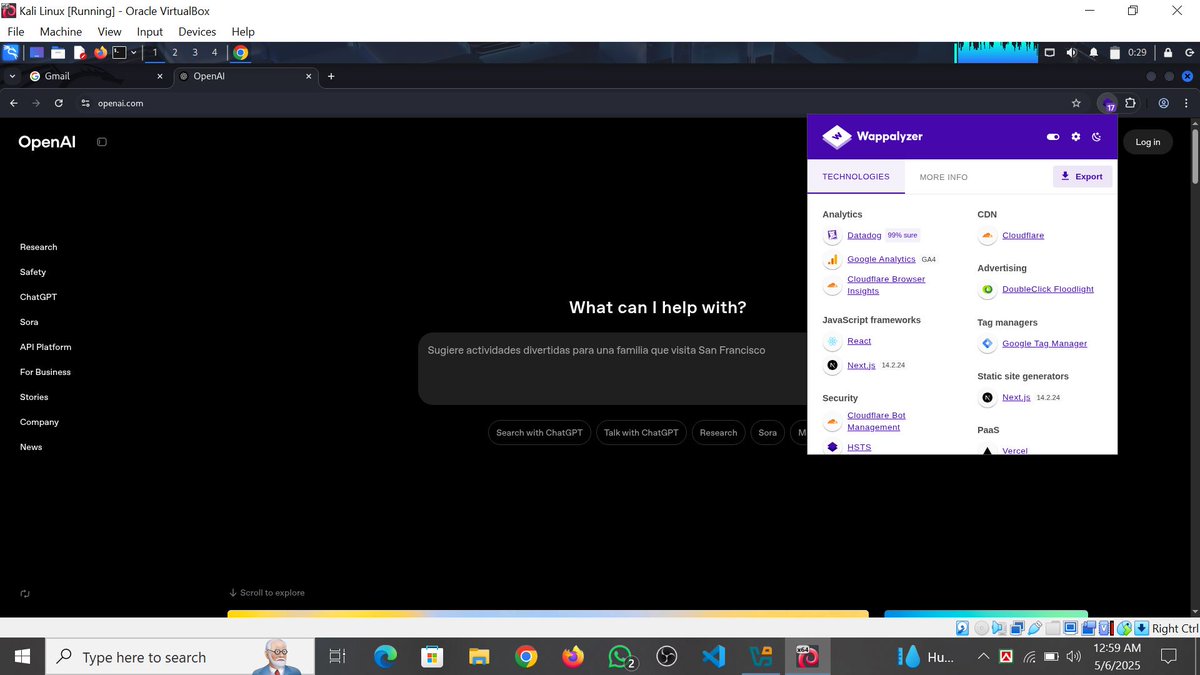1200x675 pixels.
Task: Click the Log in button on OpenAI
Action: pos(1148,142)
